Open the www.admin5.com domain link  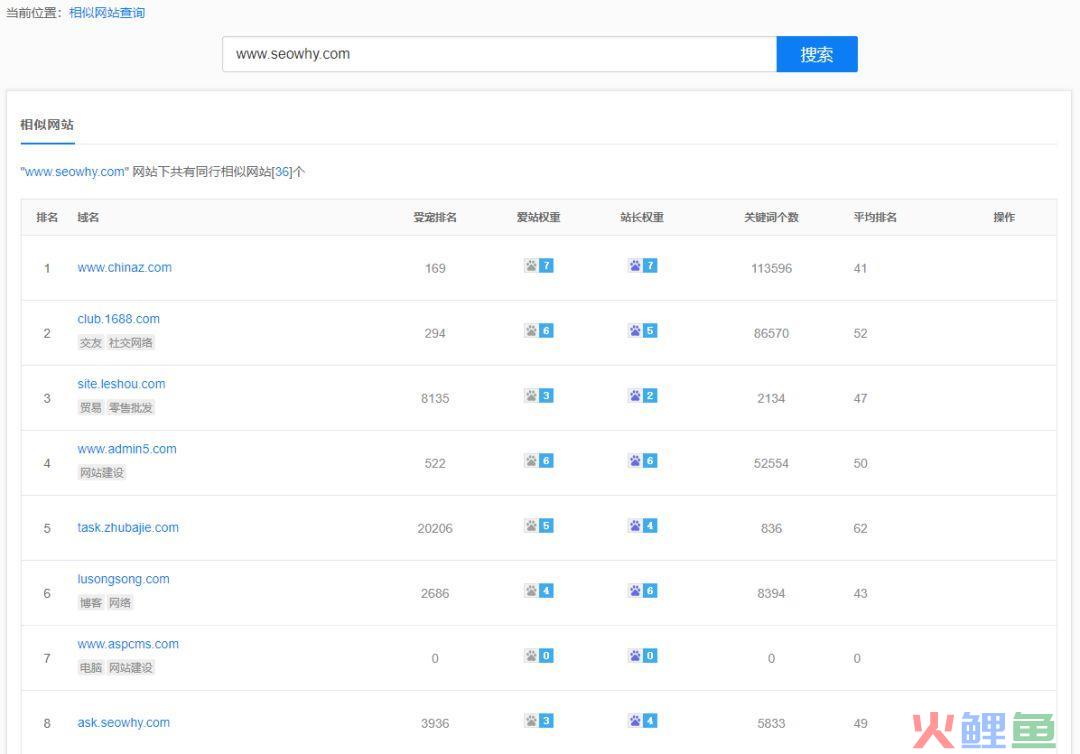point(127,449)
